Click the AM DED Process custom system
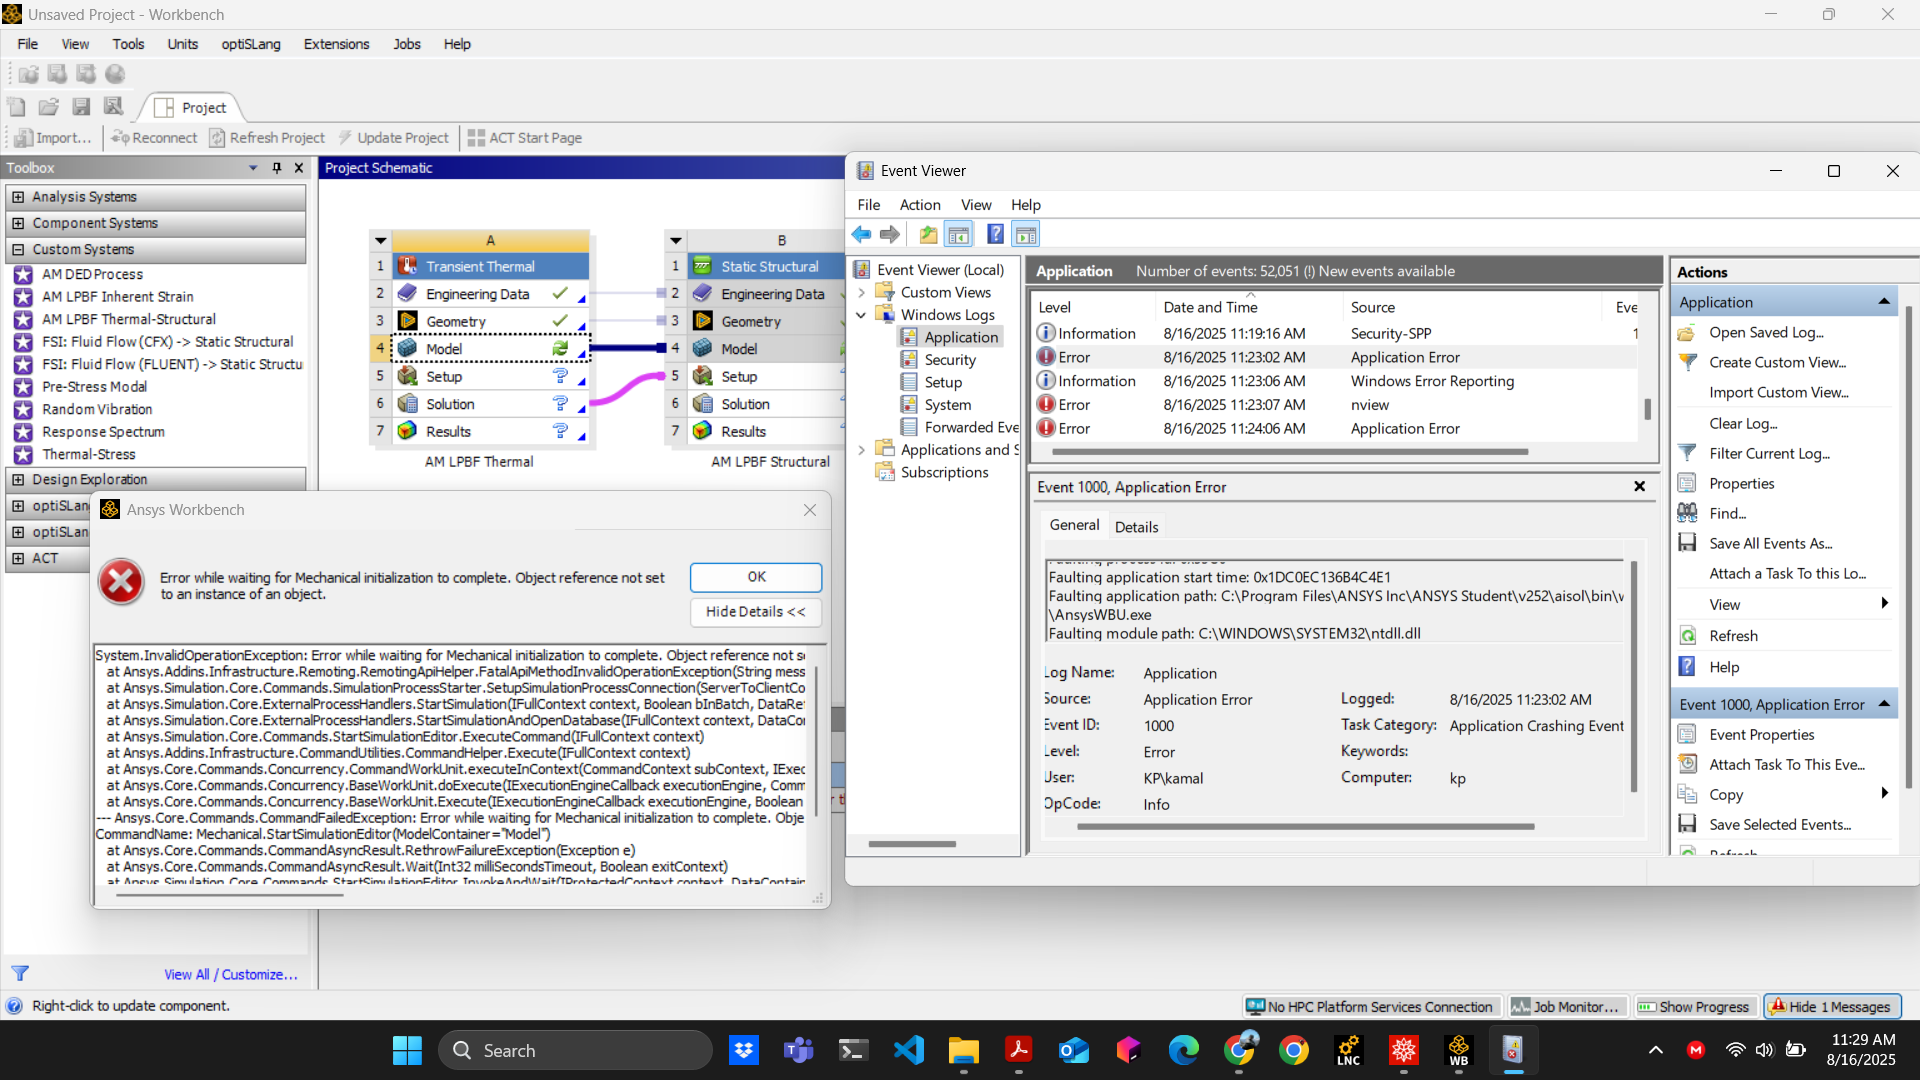The image size is (1920, 1080). (x=92, y=274)
